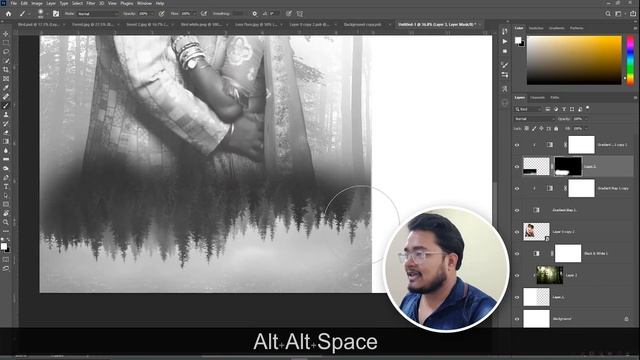Open the File menu
640x360 pixels.
point(13,3)
